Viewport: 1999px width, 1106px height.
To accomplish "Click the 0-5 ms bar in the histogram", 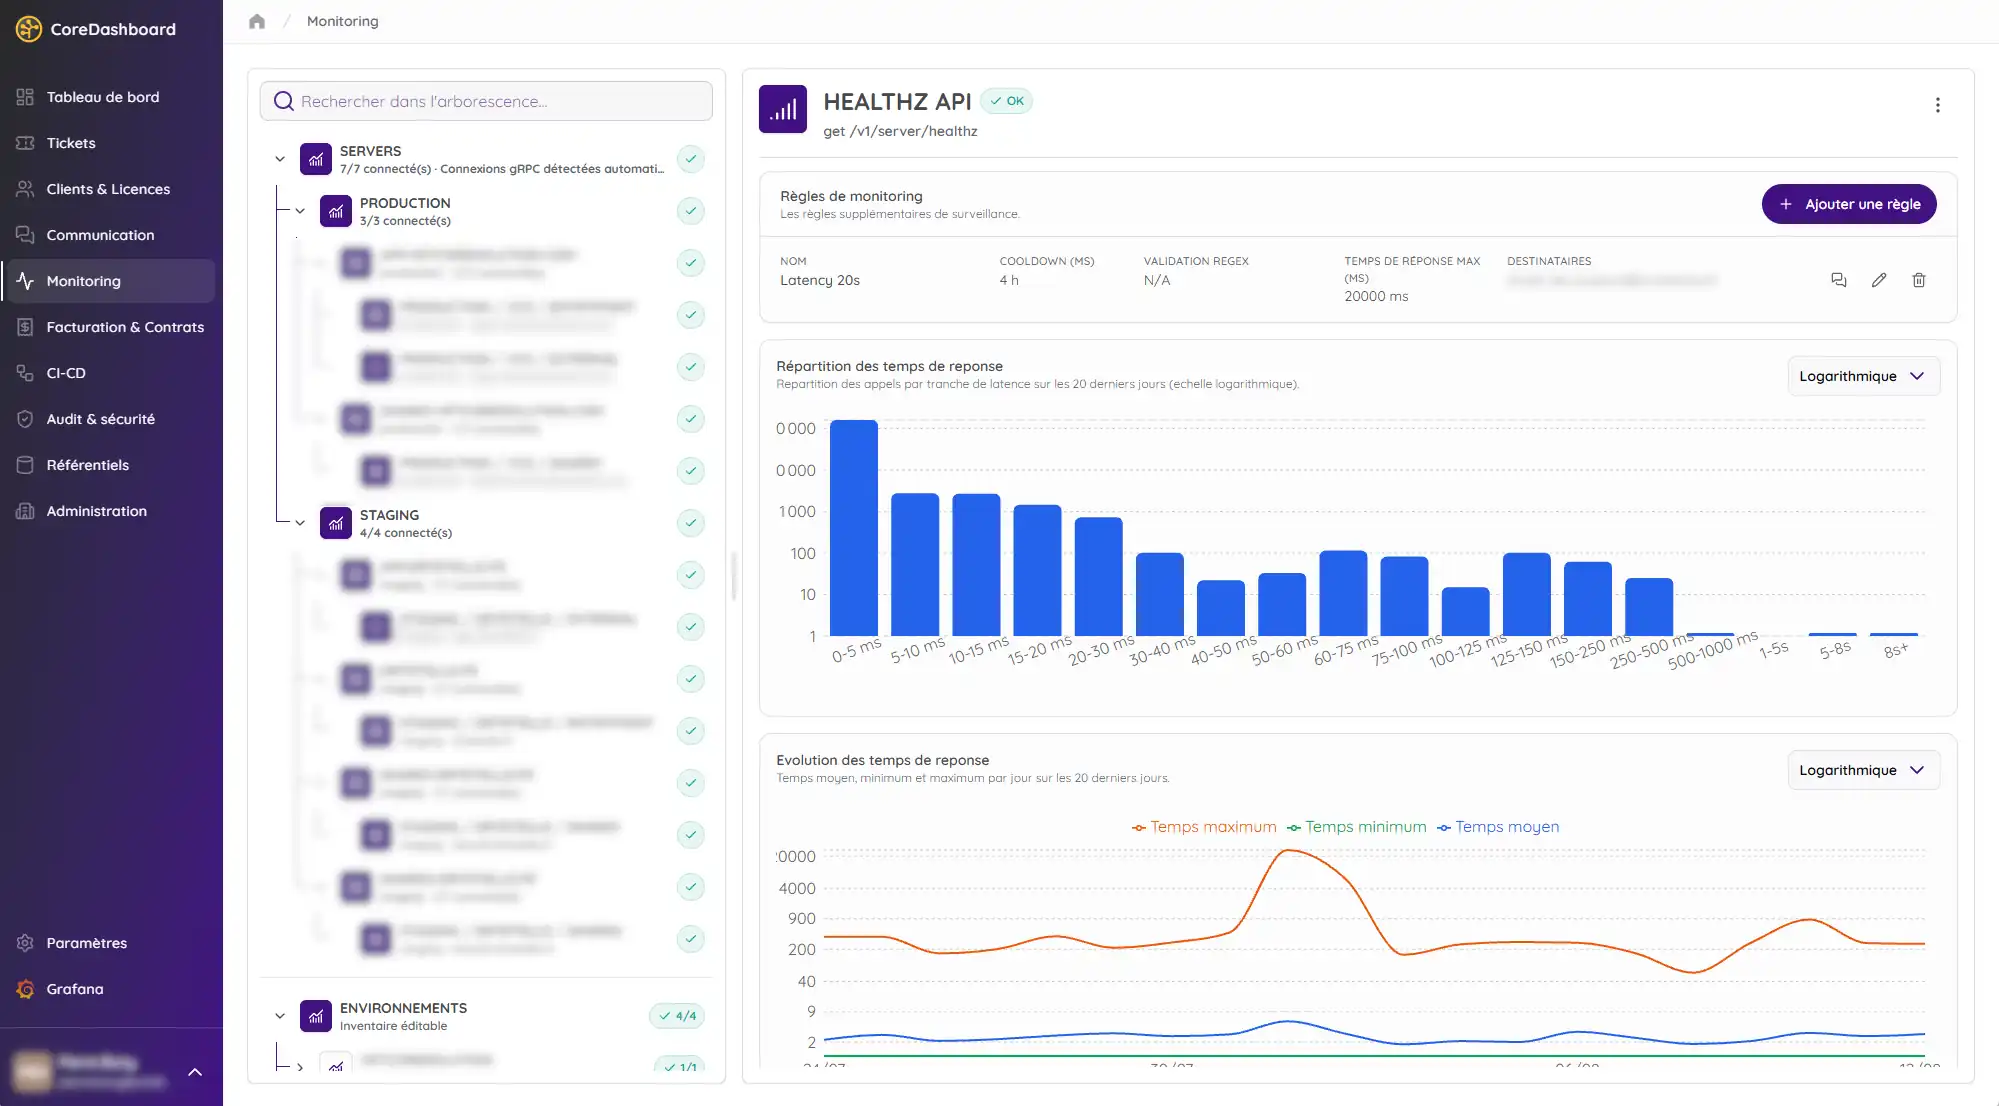I will click(x=854, y=527).
